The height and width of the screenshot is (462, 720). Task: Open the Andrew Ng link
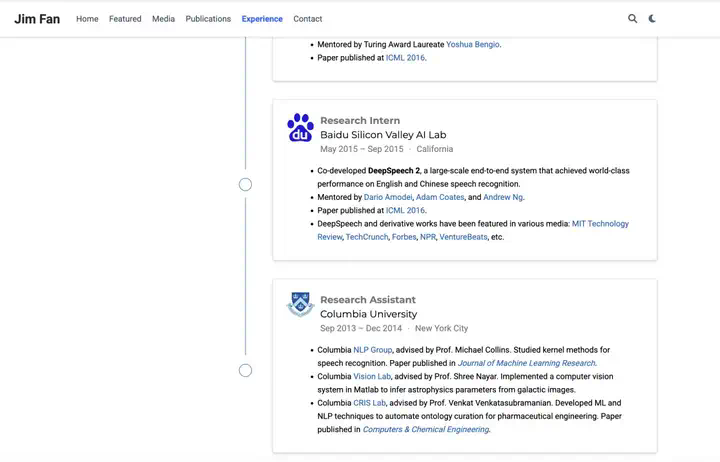pos(503,197)
